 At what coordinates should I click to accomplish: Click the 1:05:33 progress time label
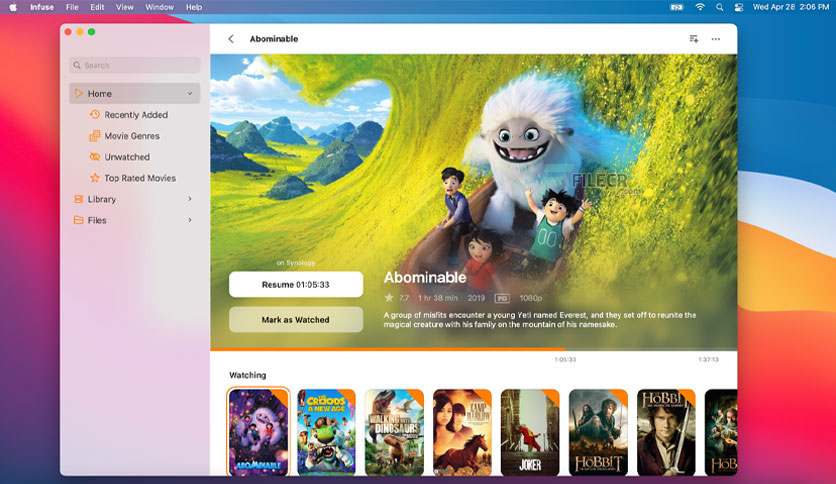pyautogui.click(x=565, y=359)
